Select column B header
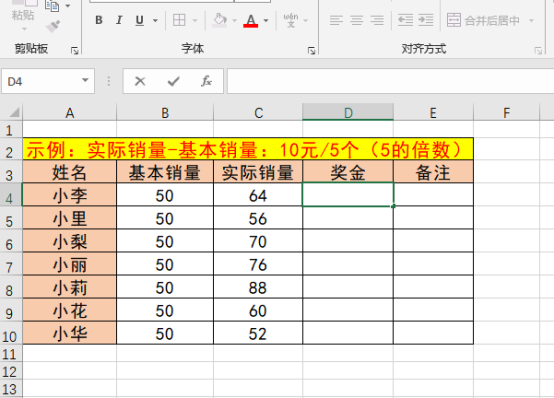The width and height of the screenshot is (554, 398). tap(165, 113)
